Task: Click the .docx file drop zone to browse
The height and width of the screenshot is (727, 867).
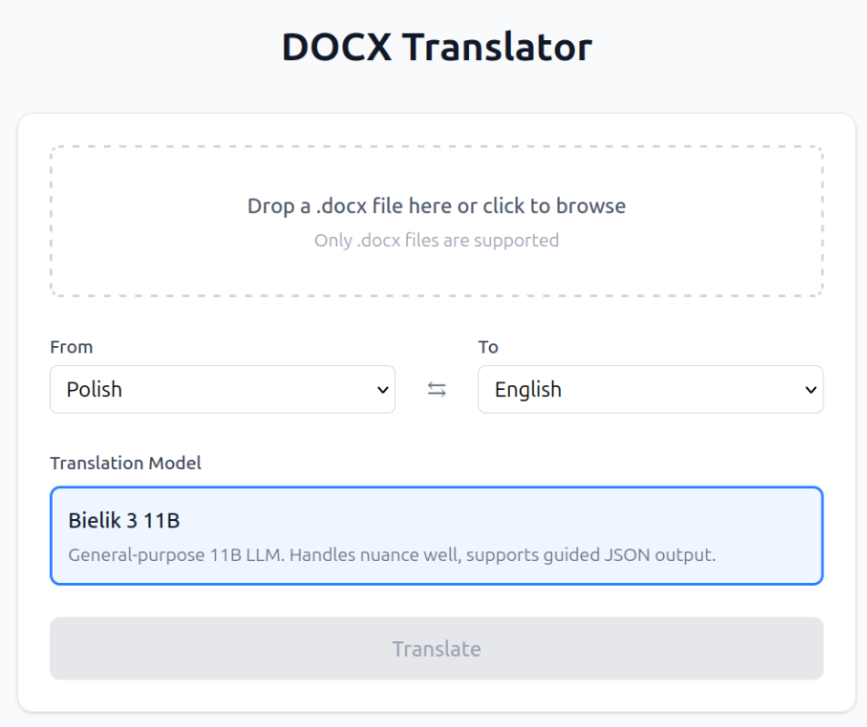Action: click(x=436, y=221)
